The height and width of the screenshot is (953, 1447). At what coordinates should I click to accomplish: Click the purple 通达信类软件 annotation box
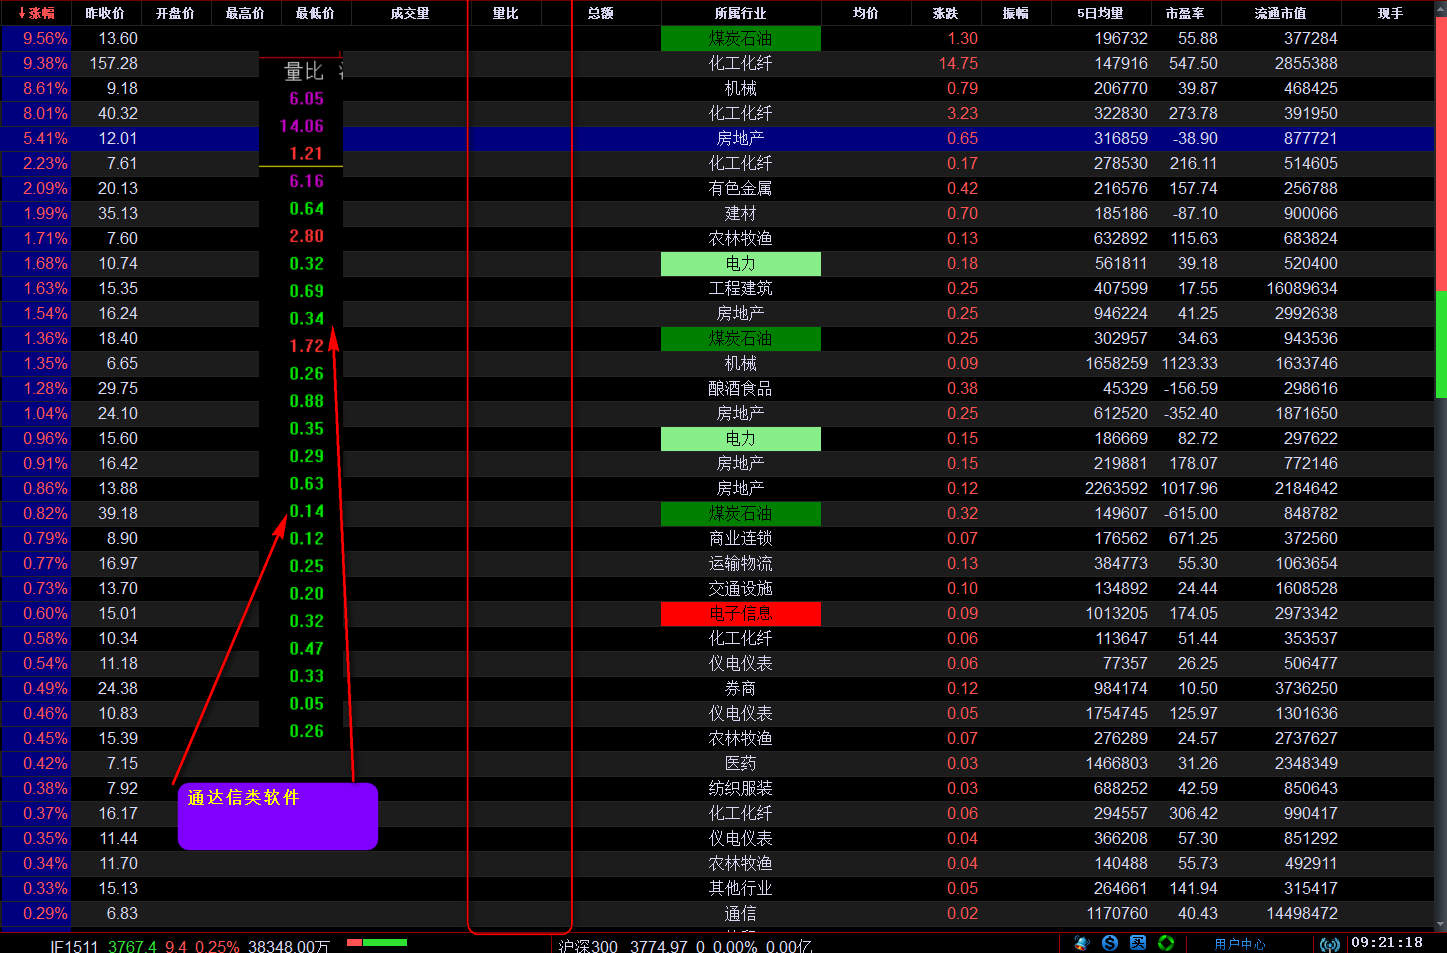pos(277,816)
